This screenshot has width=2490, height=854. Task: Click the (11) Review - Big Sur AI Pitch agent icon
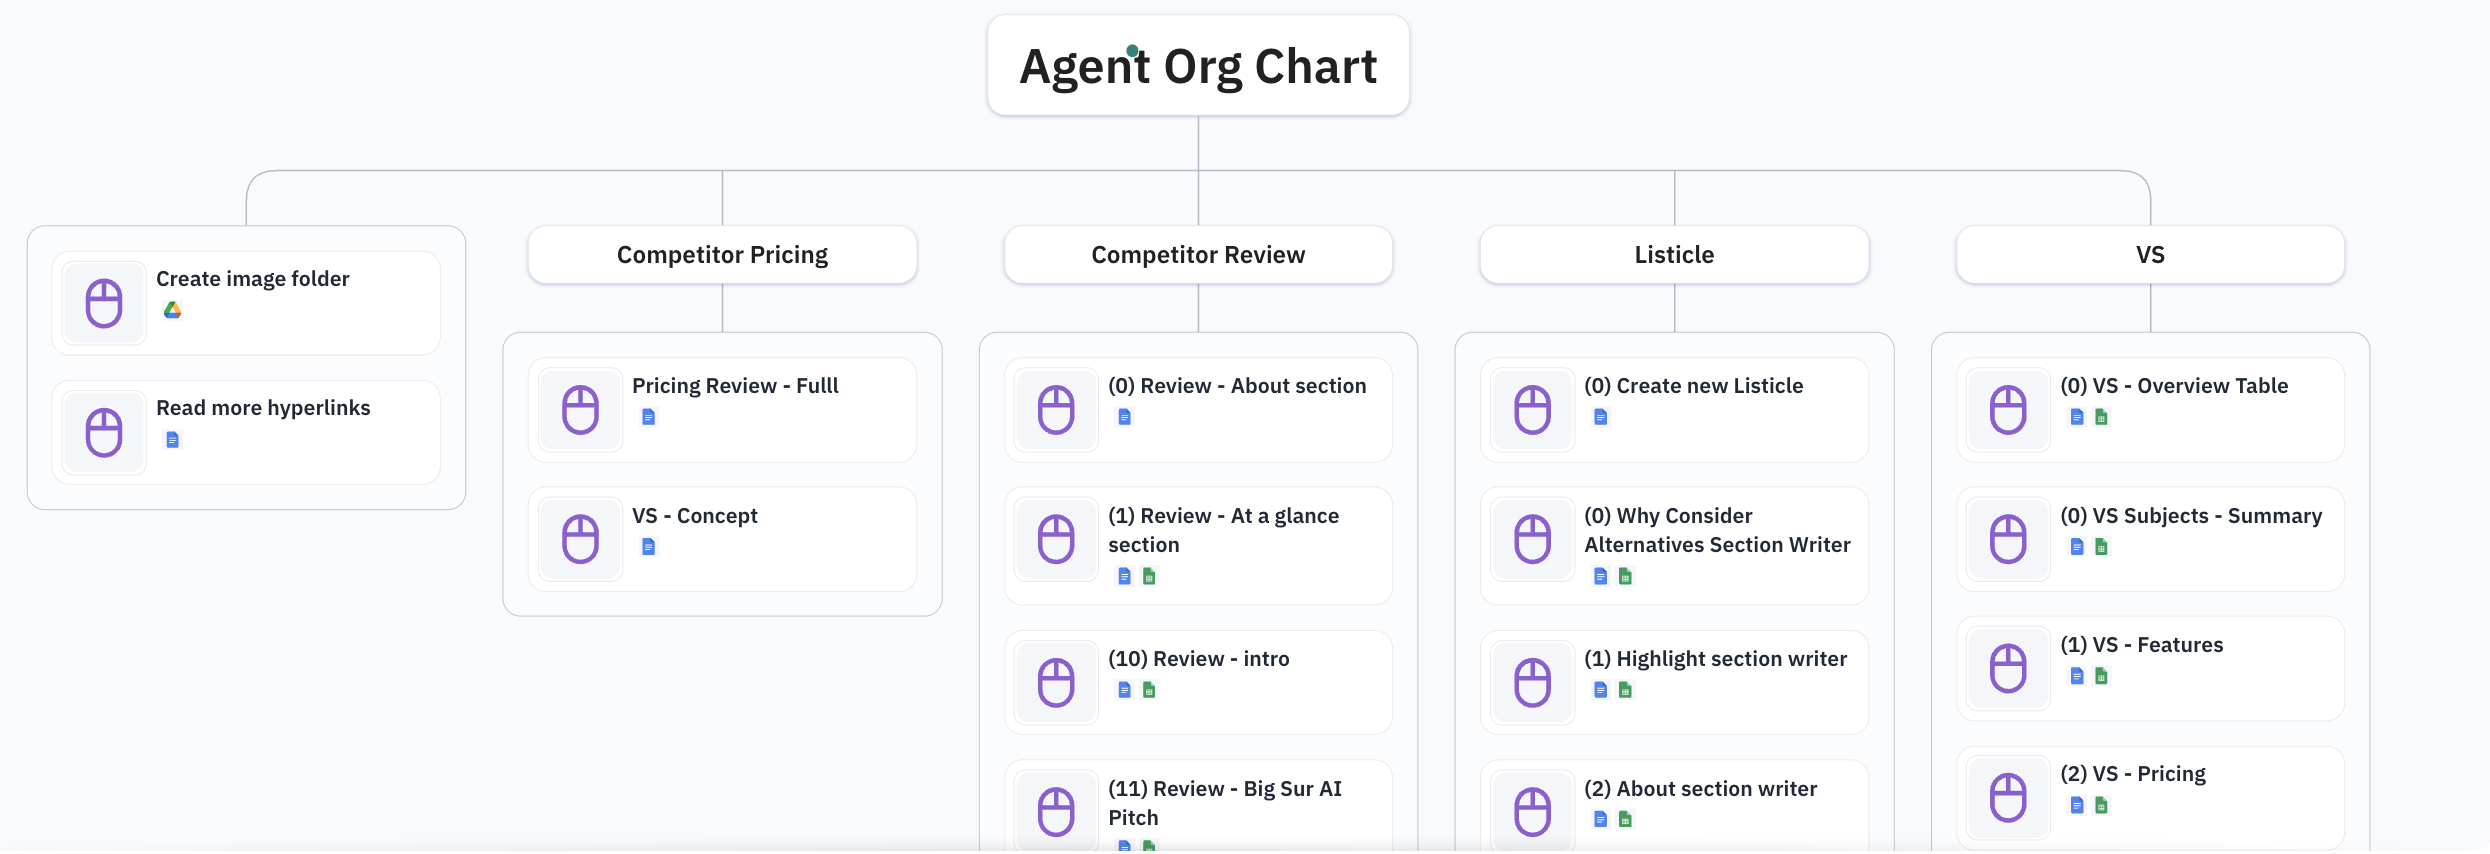tap(1056, 811)
